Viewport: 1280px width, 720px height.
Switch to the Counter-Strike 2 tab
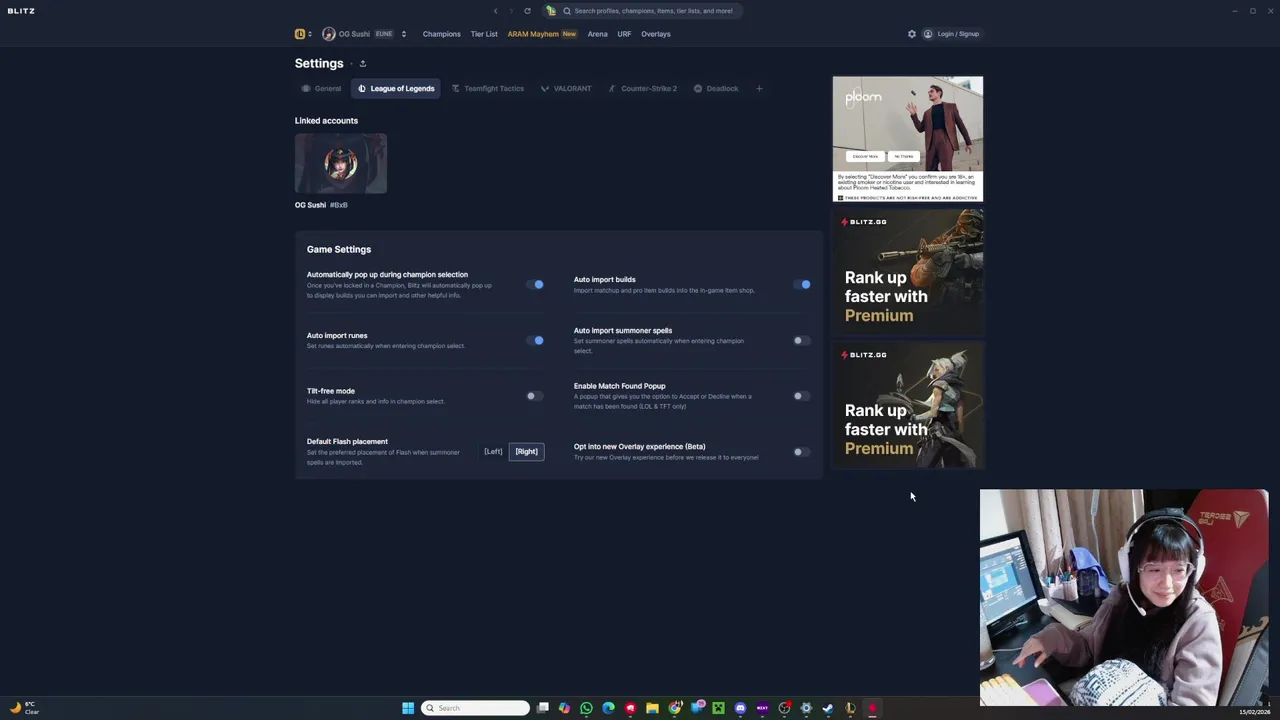tap(643, 89)
